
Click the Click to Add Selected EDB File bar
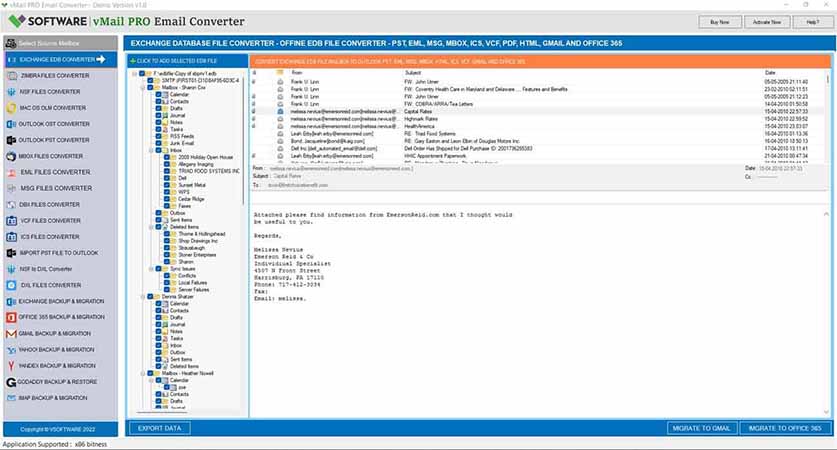(187, 61)
